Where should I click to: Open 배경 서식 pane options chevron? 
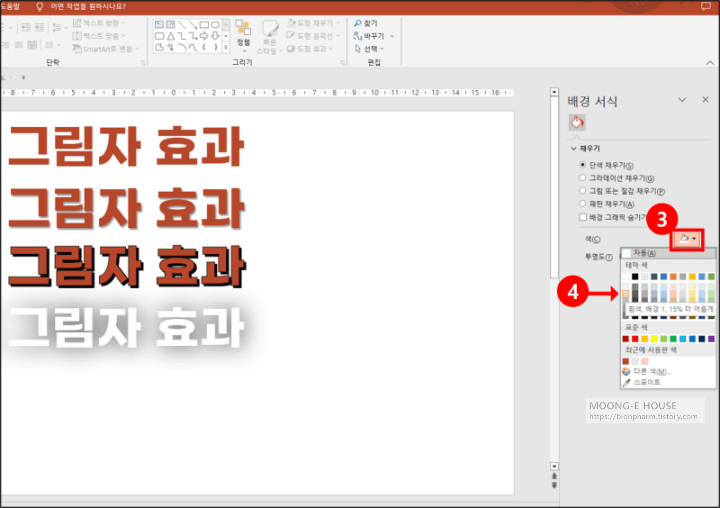click(x=682, y=100)
